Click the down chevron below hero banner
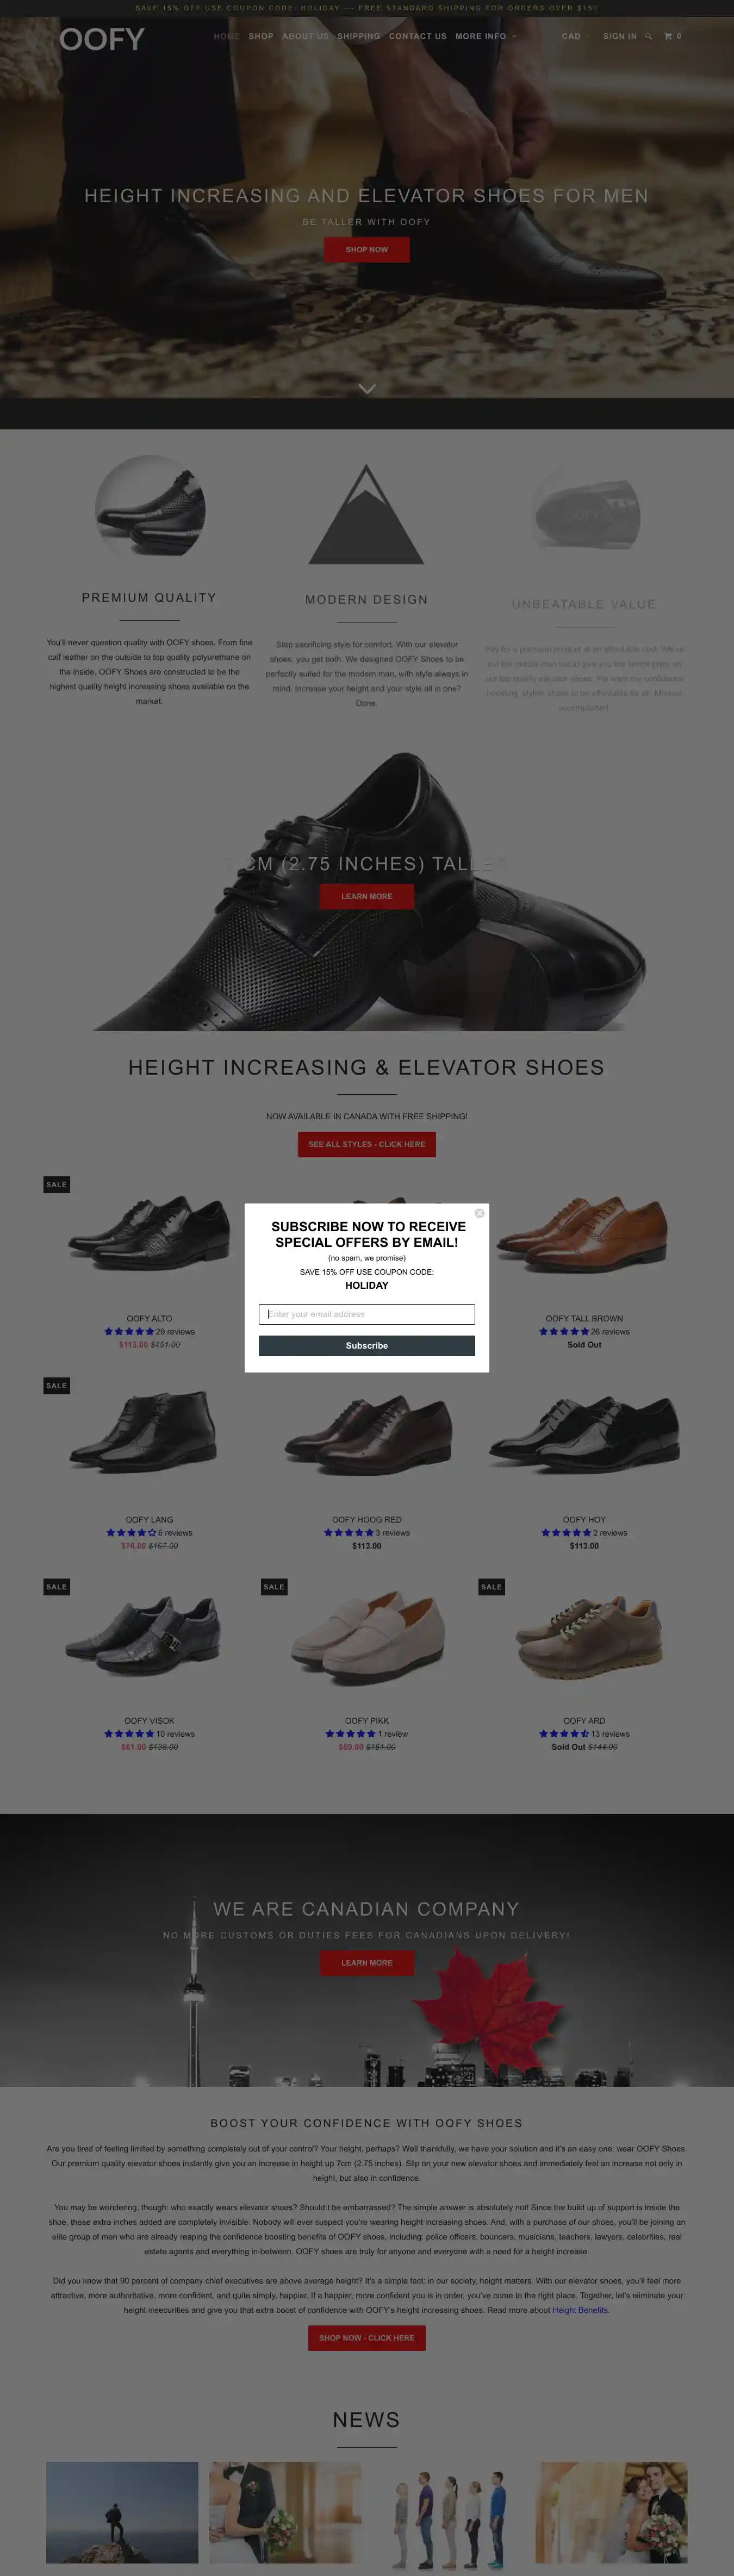The height and width of the screenshot is (2576, 734). click(367, 389)
